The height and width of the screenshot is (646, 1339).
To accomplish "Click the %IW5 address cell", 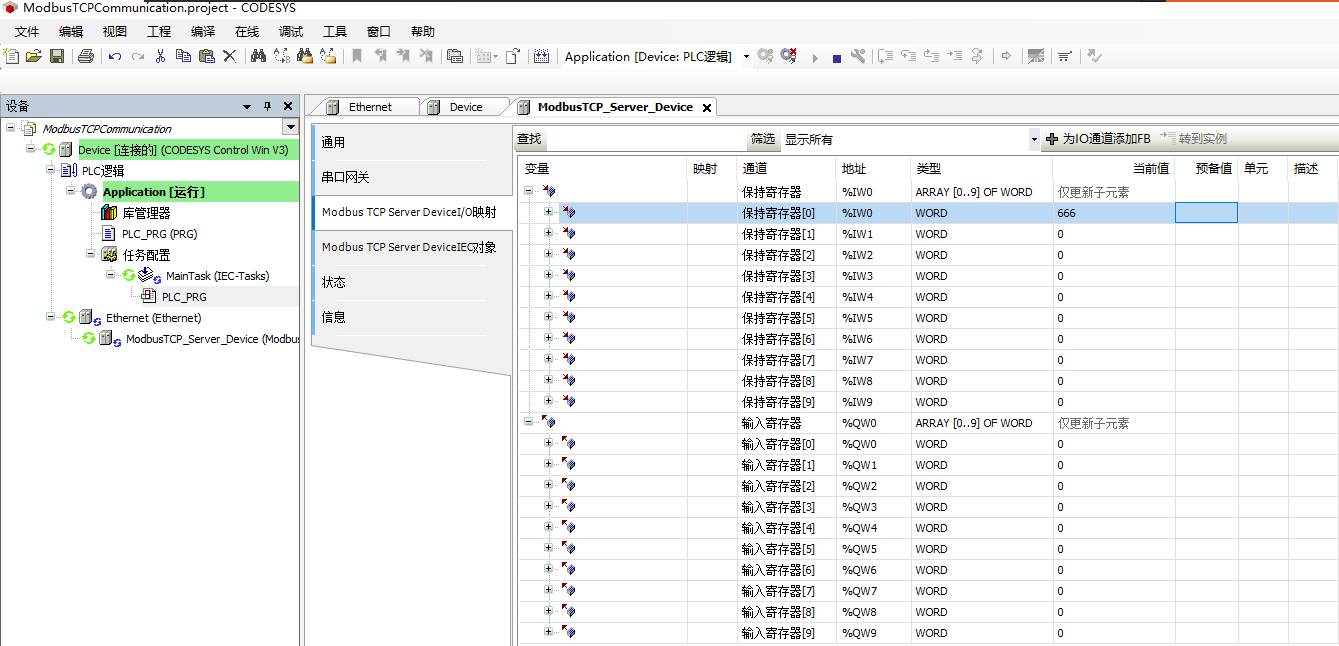I will pyautogui.click(x=874, y=318).
